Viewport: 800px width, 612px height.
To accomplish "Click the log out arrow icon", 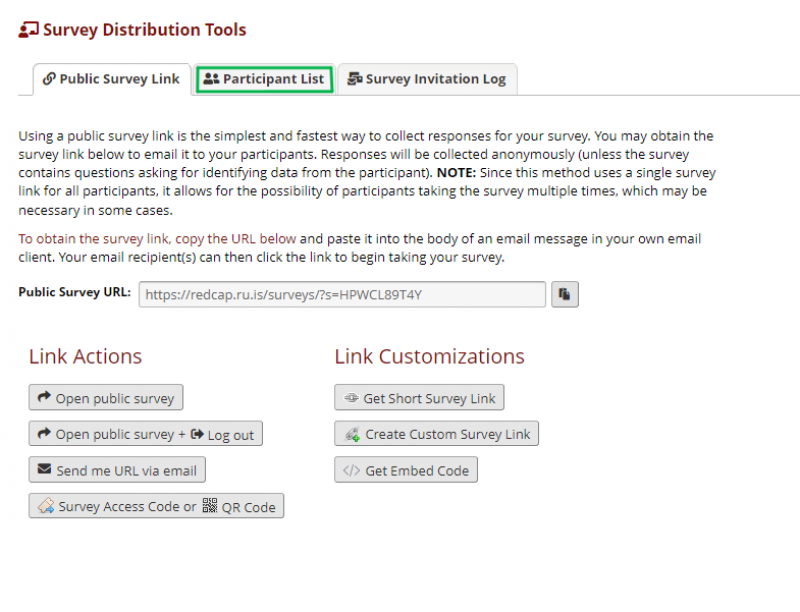I will (197, 434).
